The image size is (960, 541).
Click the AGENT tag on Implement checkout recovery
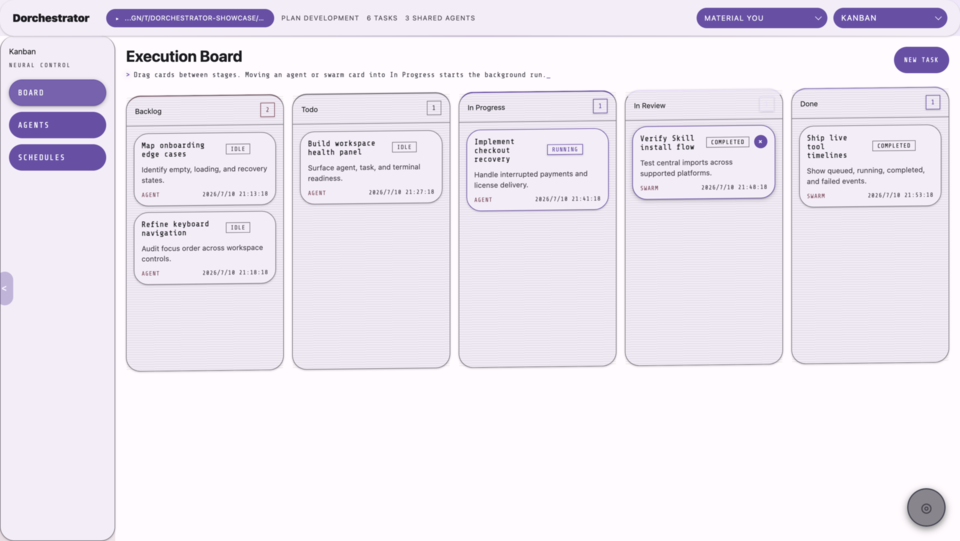click(483, 200)
